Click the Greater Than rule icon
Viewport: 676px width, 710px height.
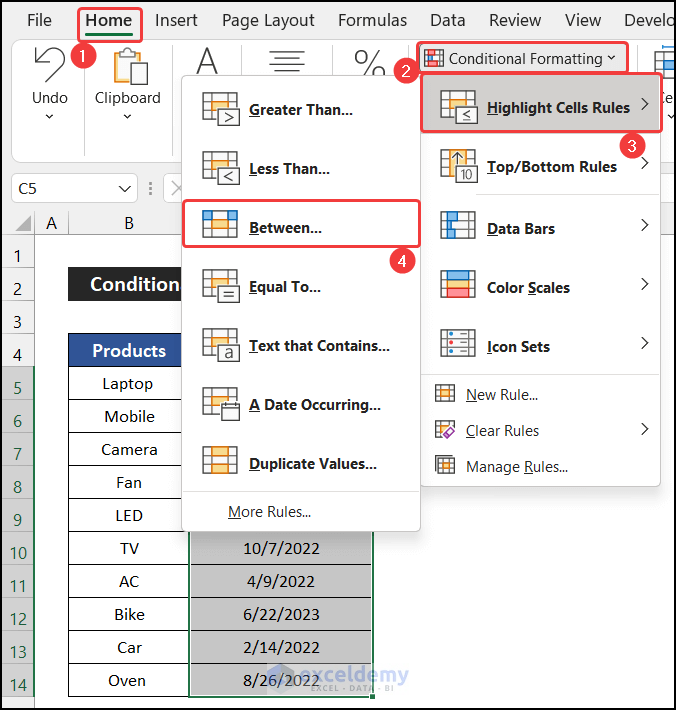(221, 109)
